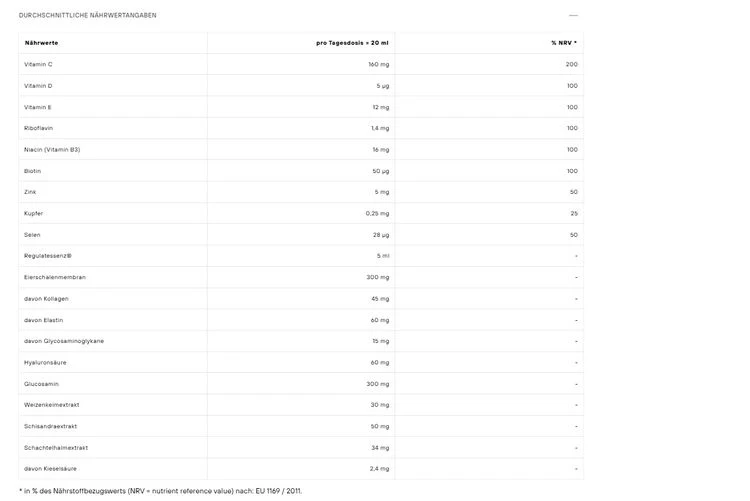The height and width of the screenshot is (501, 750).
Task: Click the Biotin amount value
Action: 381,171
